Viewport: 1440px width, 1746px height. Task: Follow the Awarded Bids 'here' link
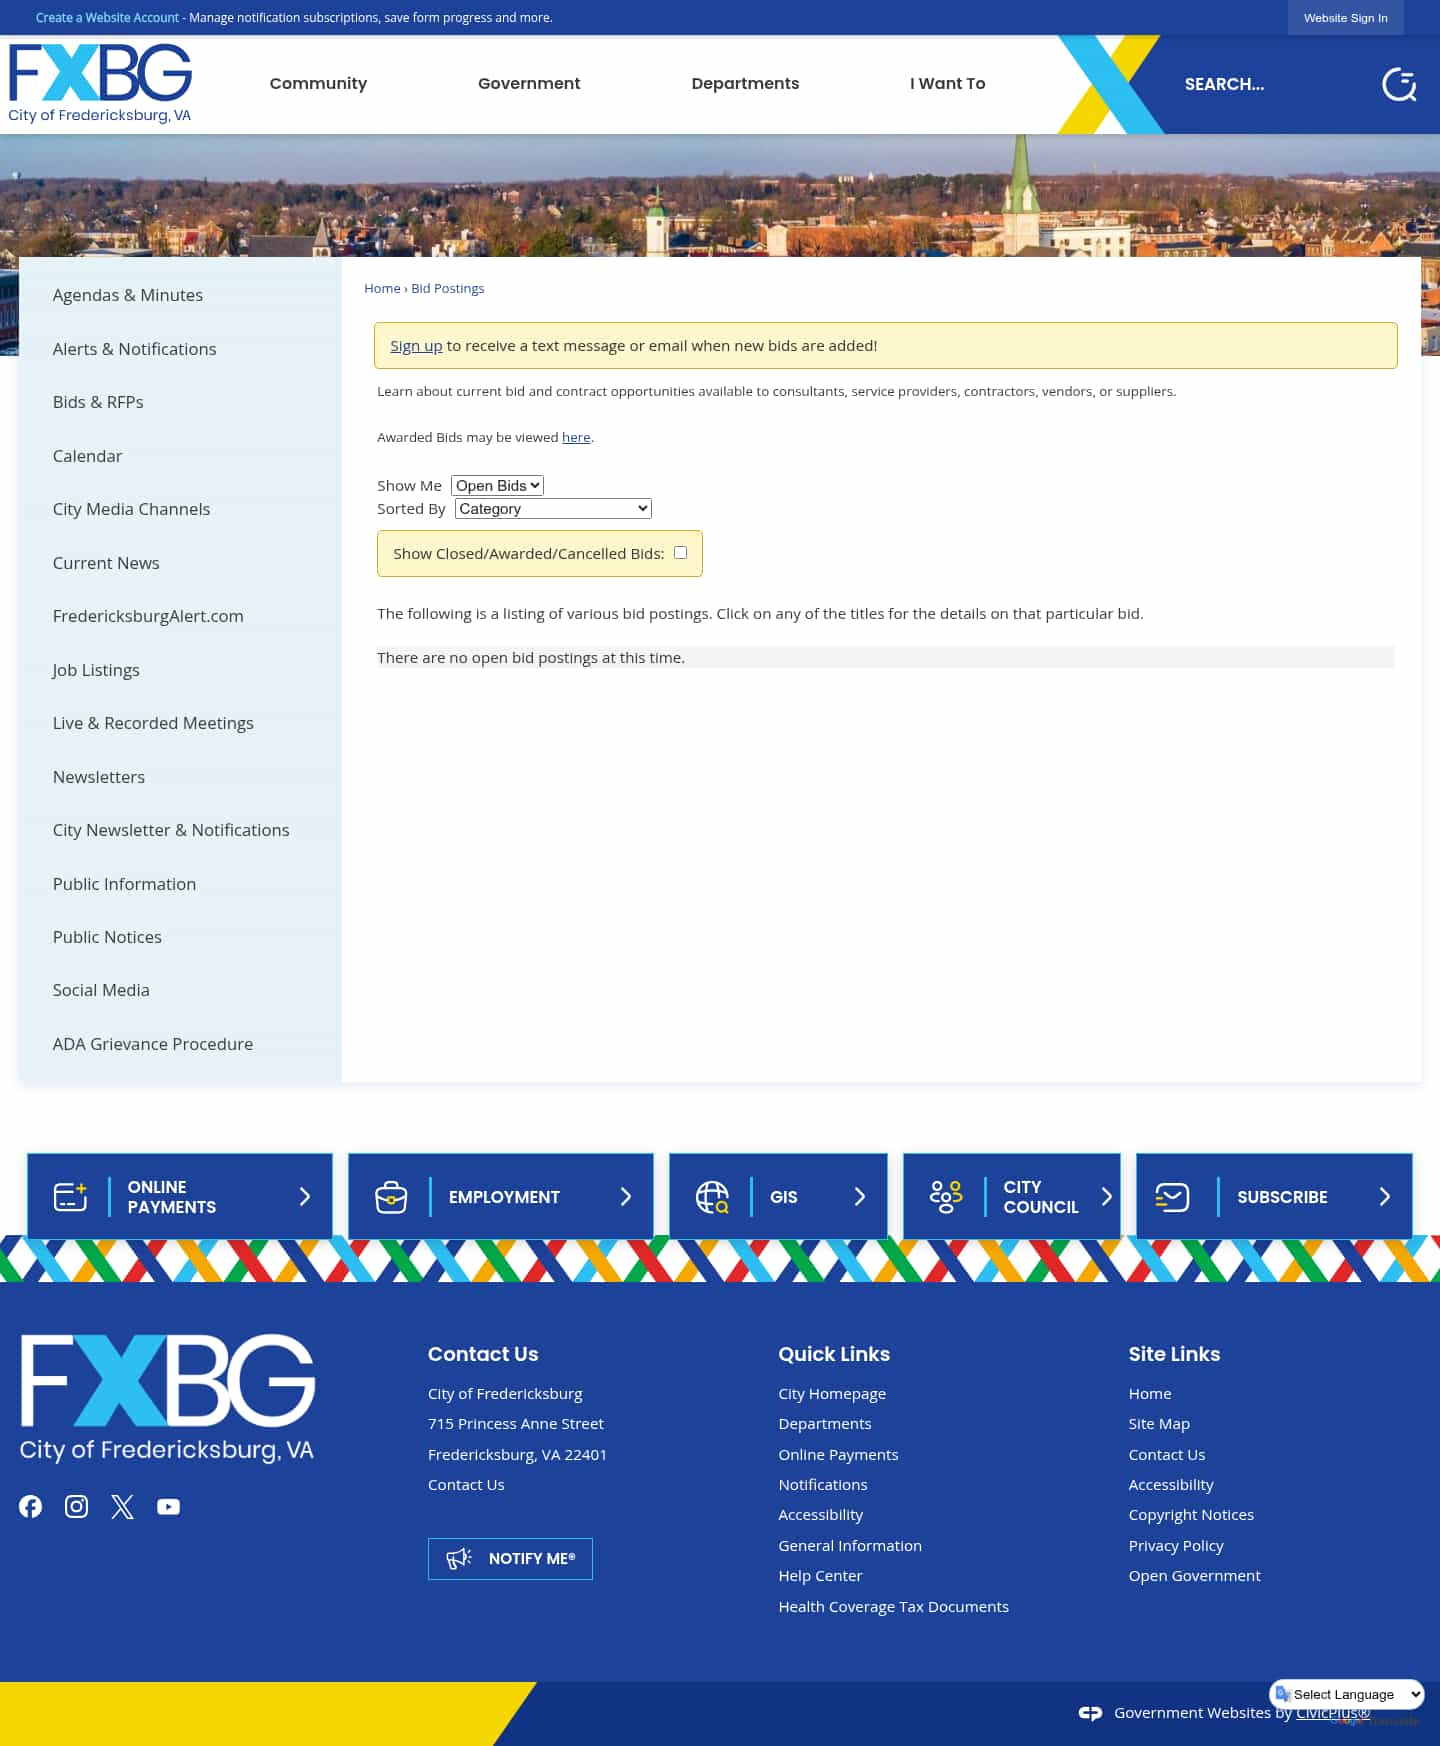click(576, 437)
